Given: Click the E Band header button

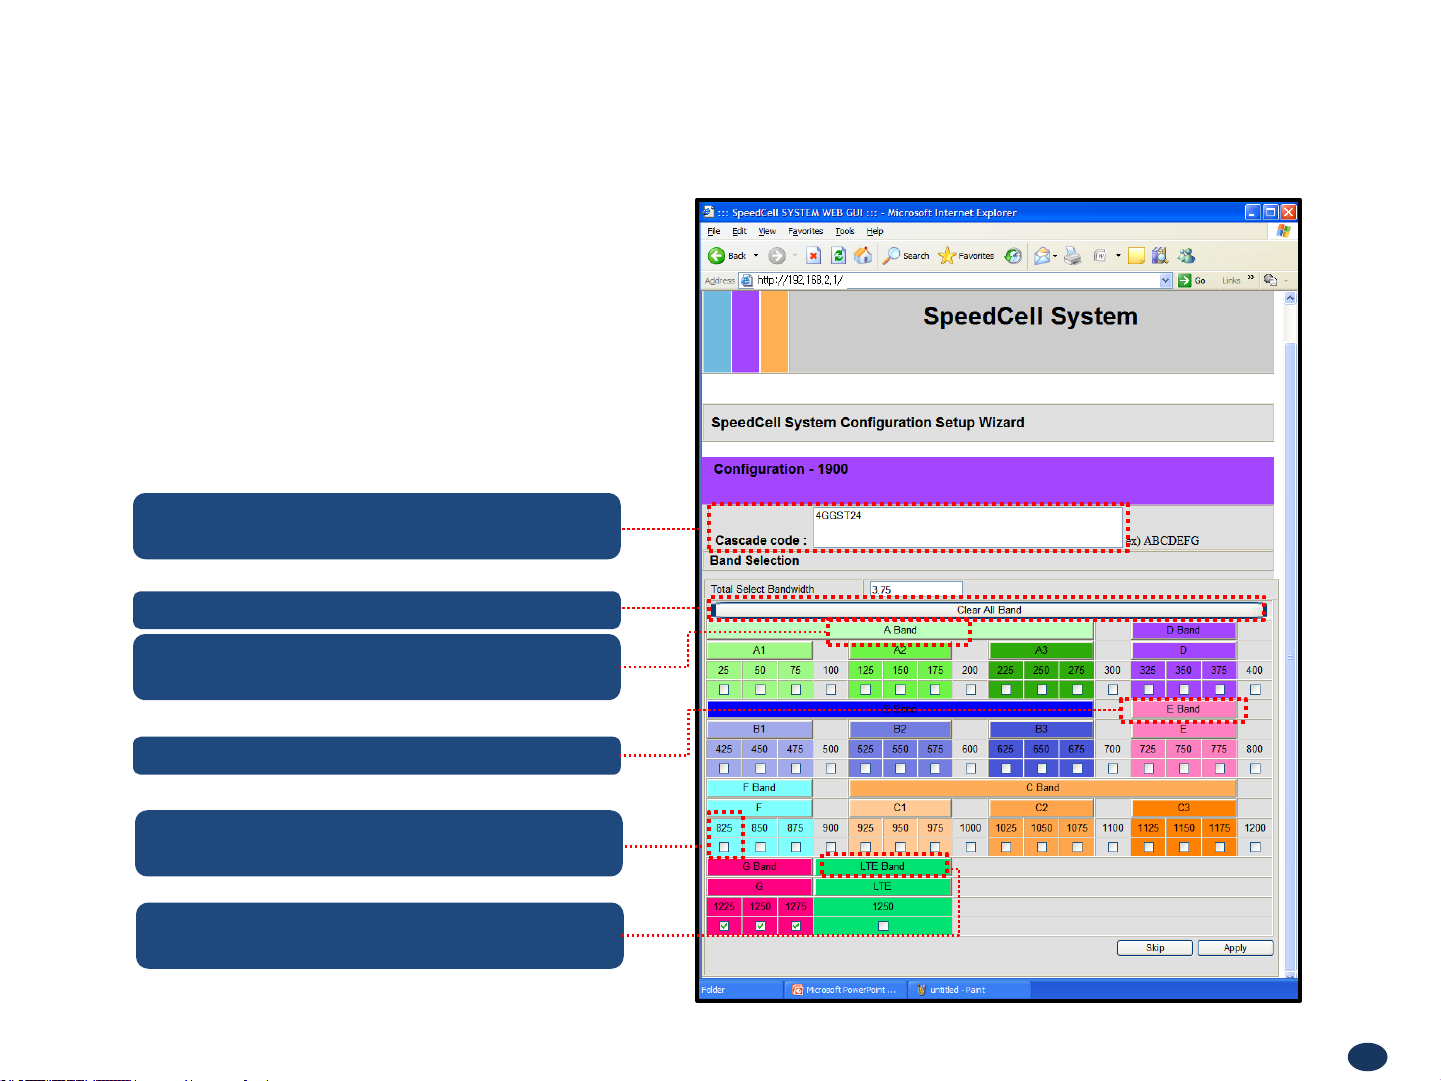Looking at the screenshot, I should 1183,709.
